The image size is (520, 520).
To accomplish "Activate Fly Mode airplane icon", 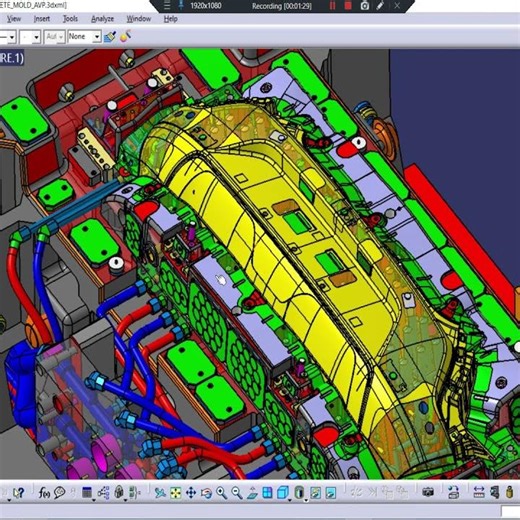I will (160, 493).
